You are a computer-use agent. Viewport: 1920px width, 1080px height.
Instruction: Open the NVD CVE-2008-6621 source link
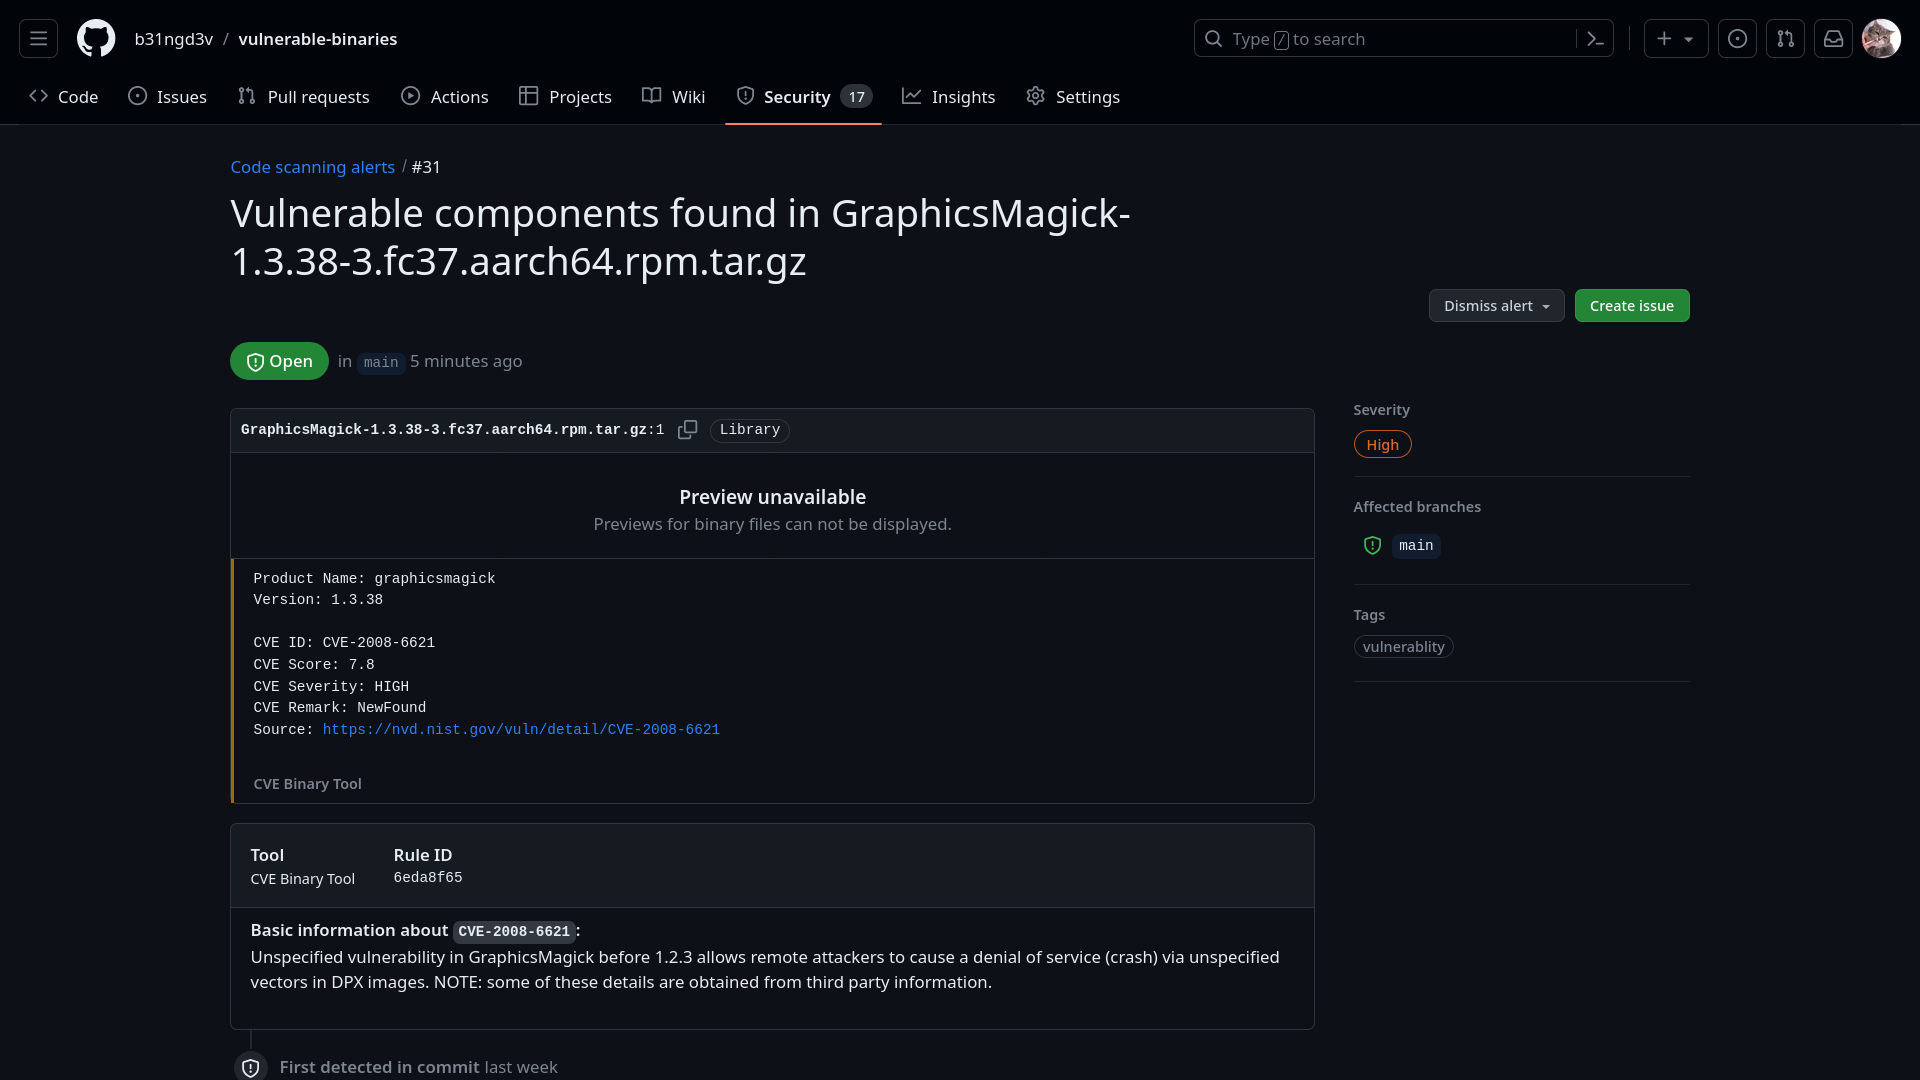521,730
